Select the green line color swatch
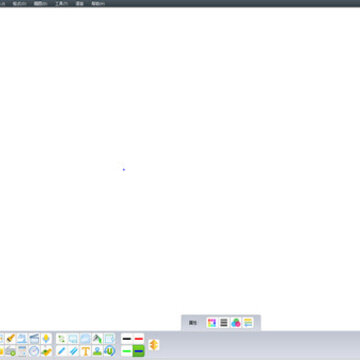Image resolution: width=360 pixels, height=360 pixels. (127, 351)
